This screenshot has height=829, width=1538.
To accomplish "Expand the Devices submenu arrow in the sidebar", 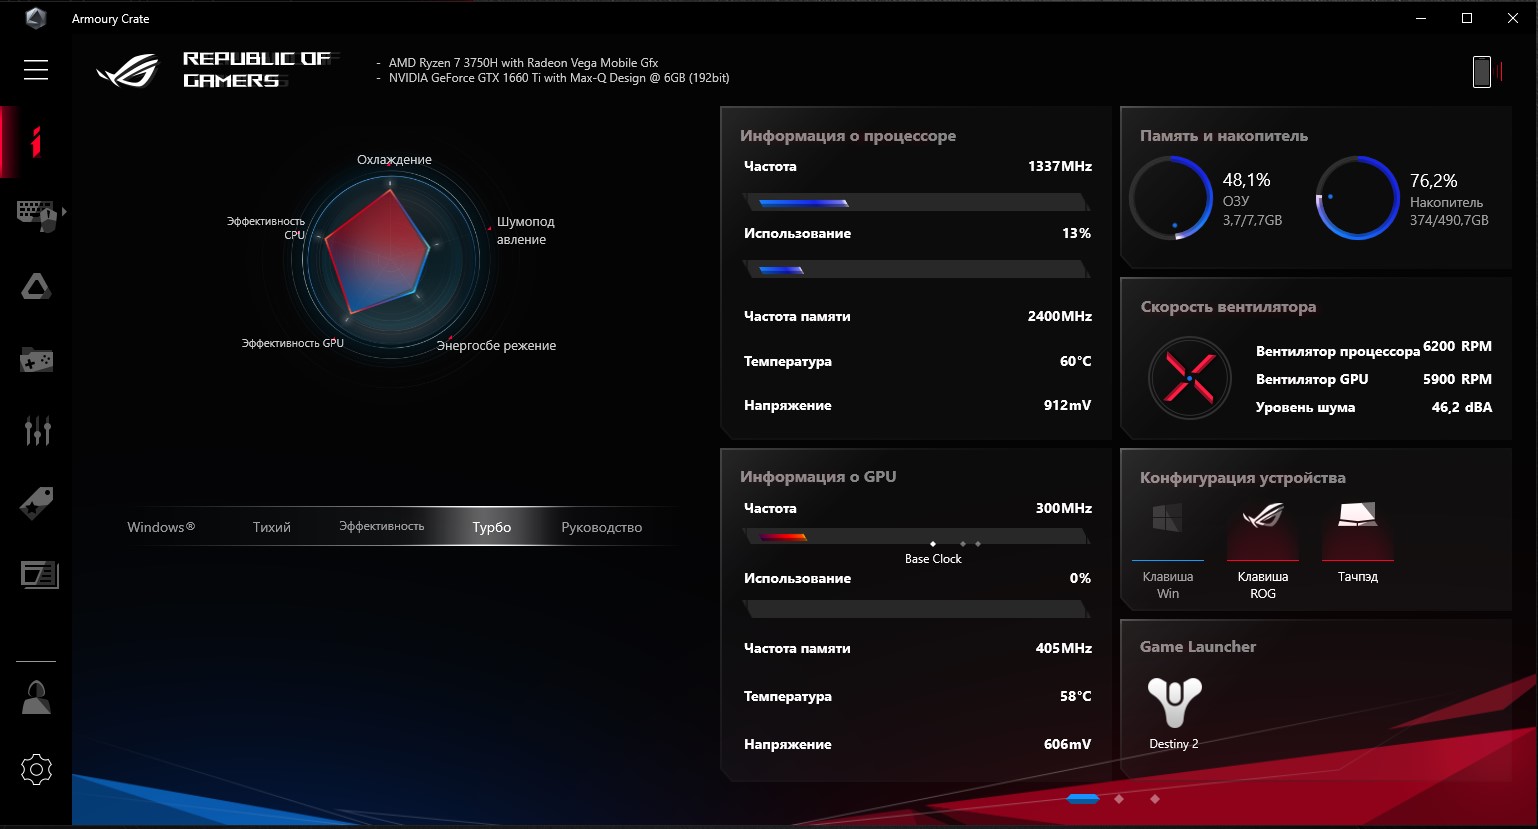I will [x=65, y=212].
